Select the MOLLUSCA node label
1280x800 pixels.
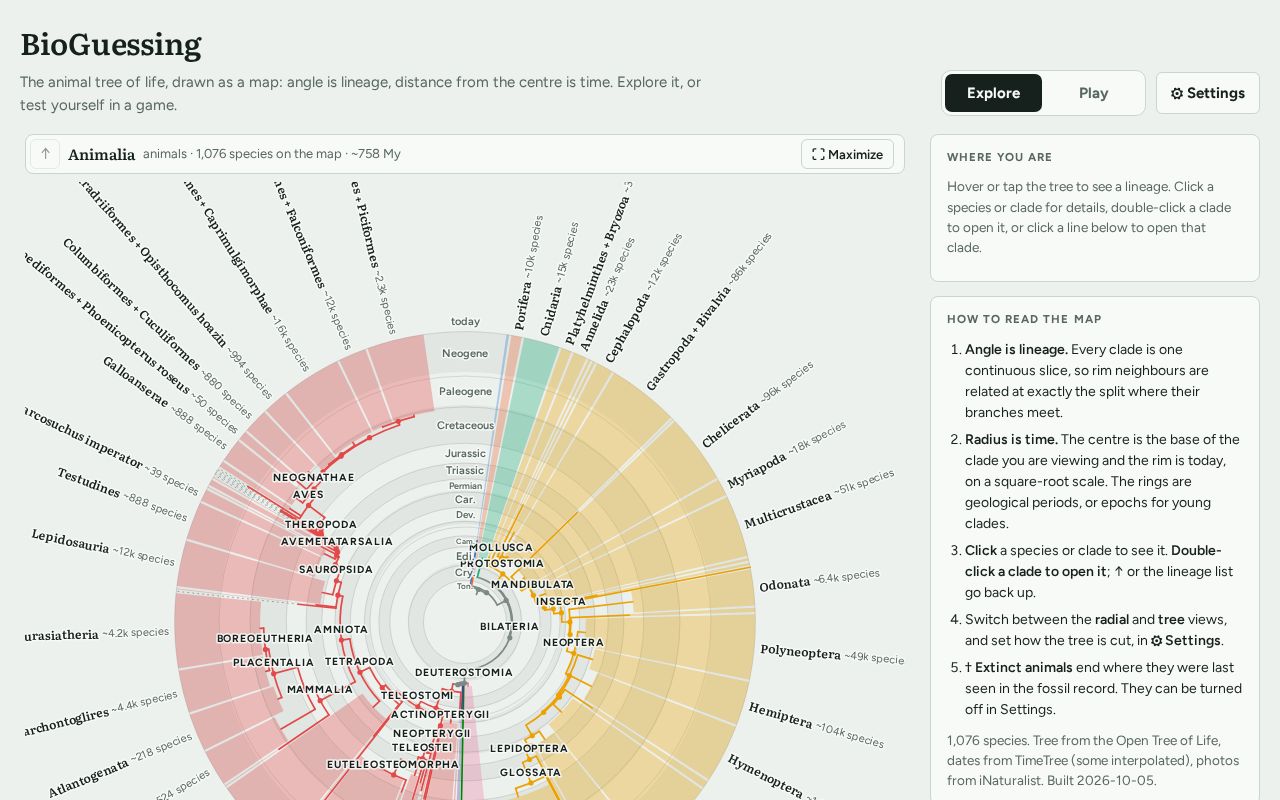(x=501, y=548)
